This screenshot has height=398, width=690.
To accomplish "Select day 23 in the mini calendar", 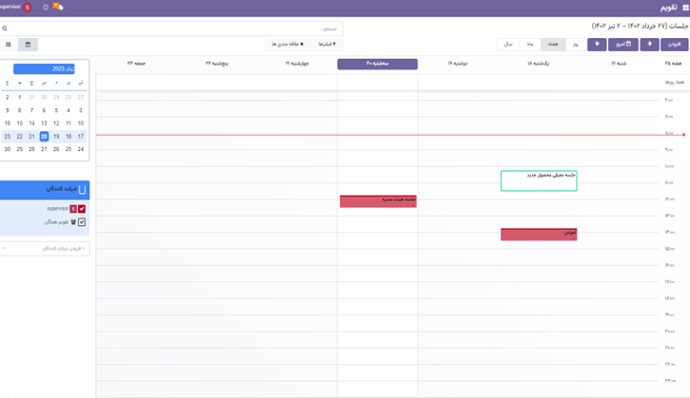I will point(7,136).
